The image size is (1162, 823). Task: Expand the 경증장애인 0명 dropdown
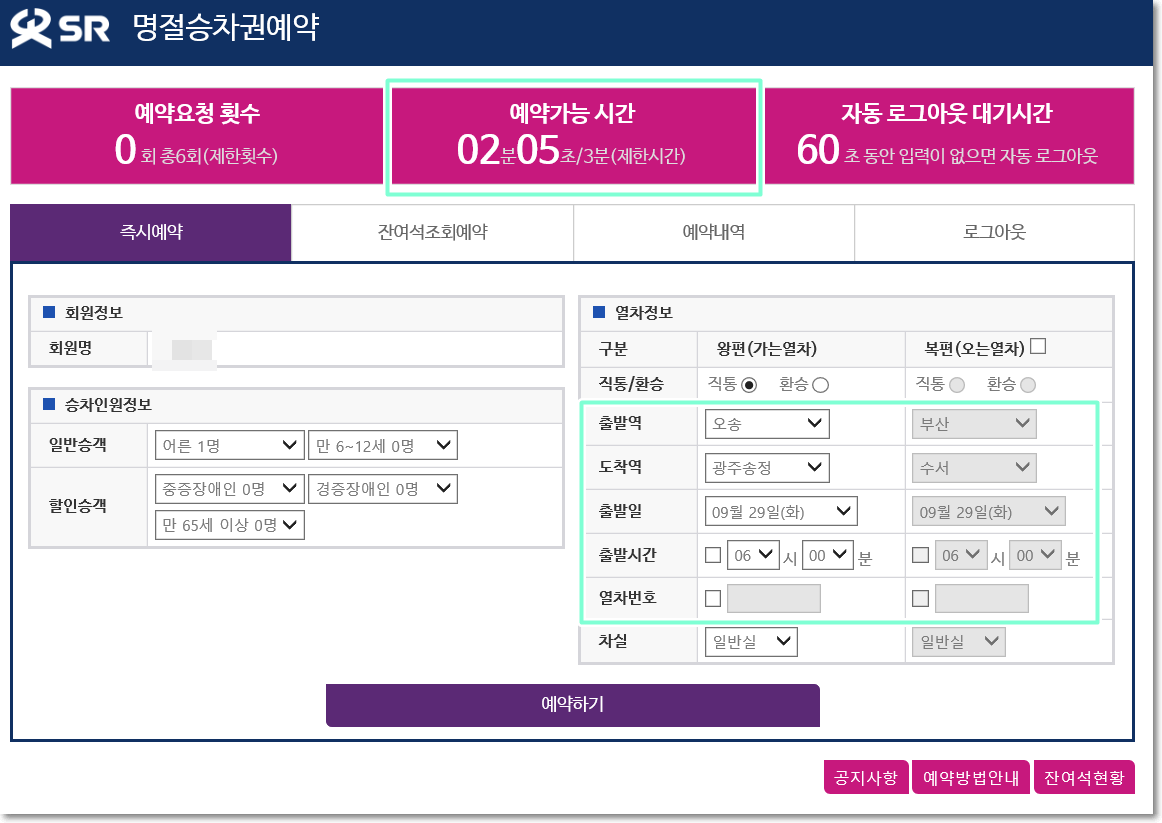pos(382,489)
